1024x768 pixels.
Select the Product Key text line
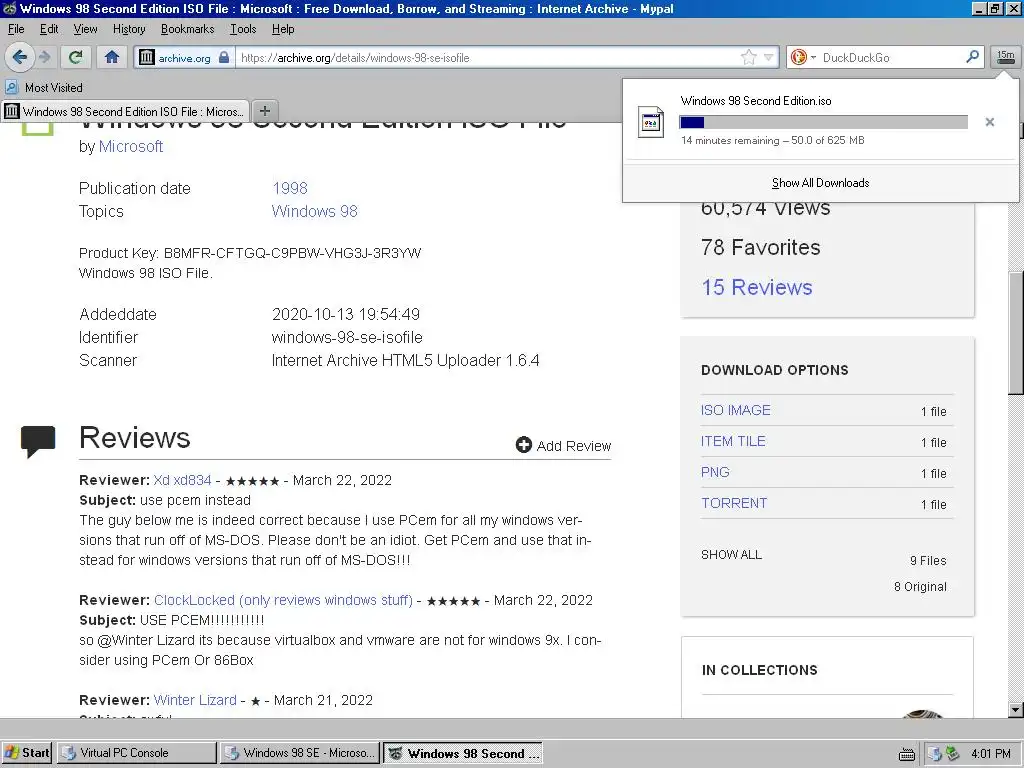(x=250, y=253)
